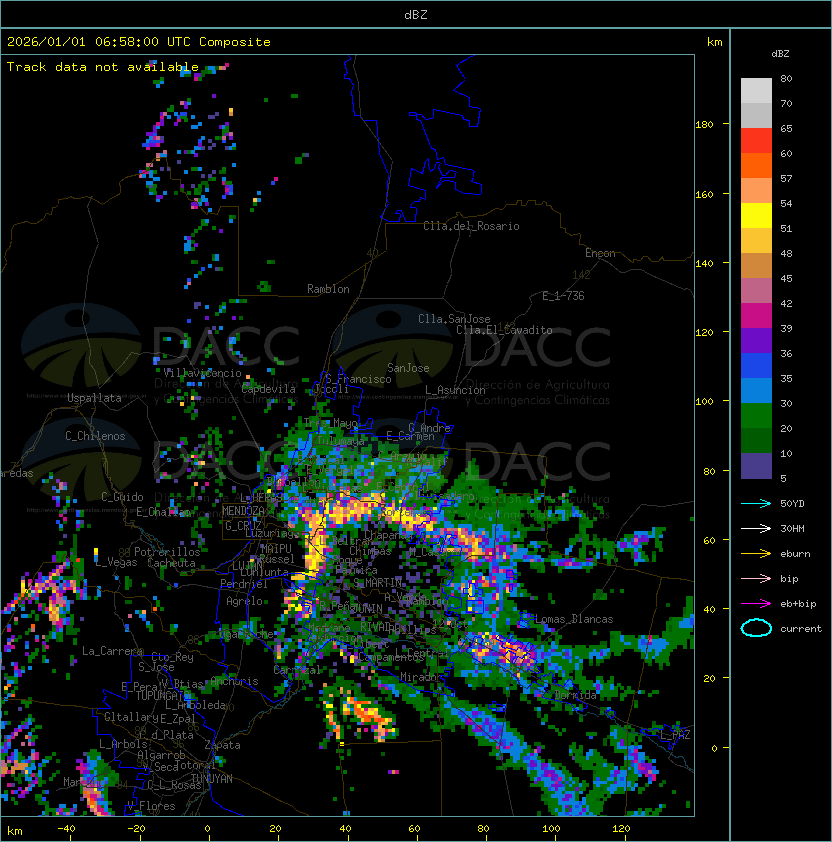Click the 'La_Carrera' place label
The image size is (832, 842).
[112, 651]
